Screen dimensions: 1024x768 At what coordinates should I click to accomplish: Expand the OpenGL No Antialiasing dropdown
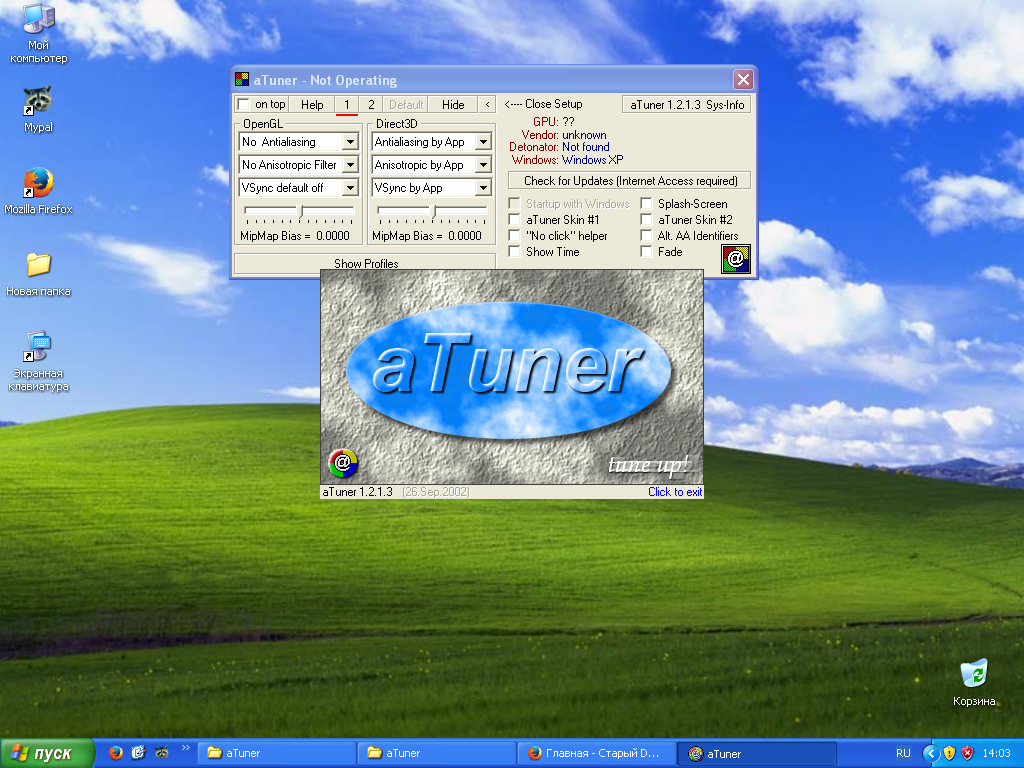349,142
